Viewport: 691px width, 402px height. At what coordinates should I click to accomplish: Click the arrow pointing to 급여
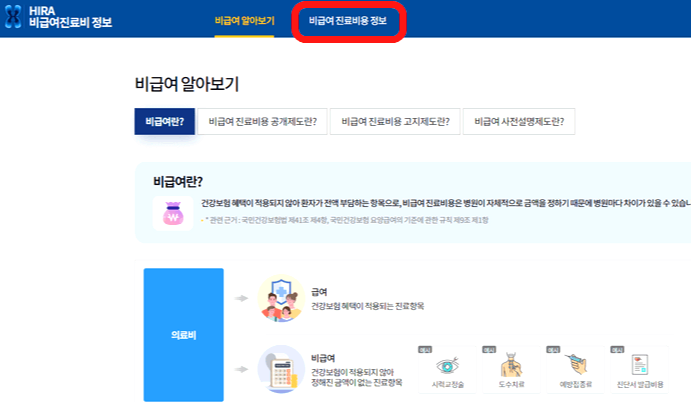241,298
